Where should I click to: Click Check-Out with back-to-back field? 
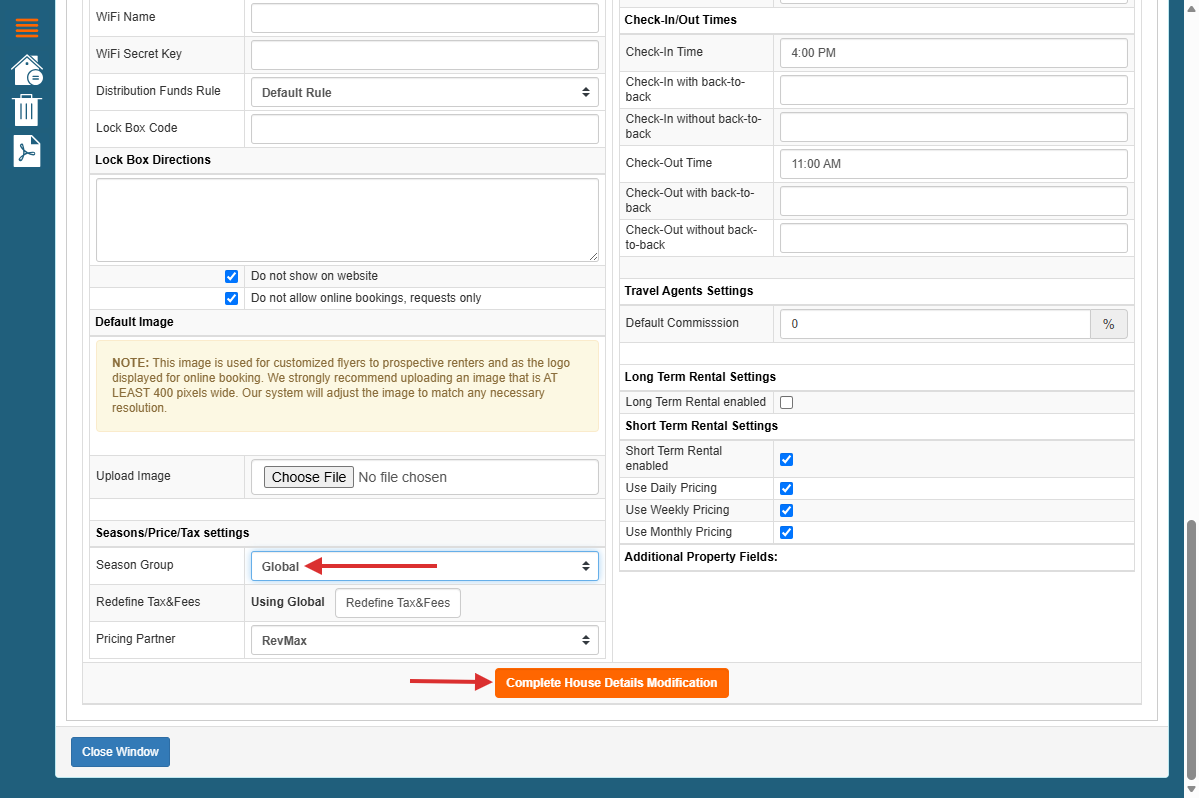point(954,201)
